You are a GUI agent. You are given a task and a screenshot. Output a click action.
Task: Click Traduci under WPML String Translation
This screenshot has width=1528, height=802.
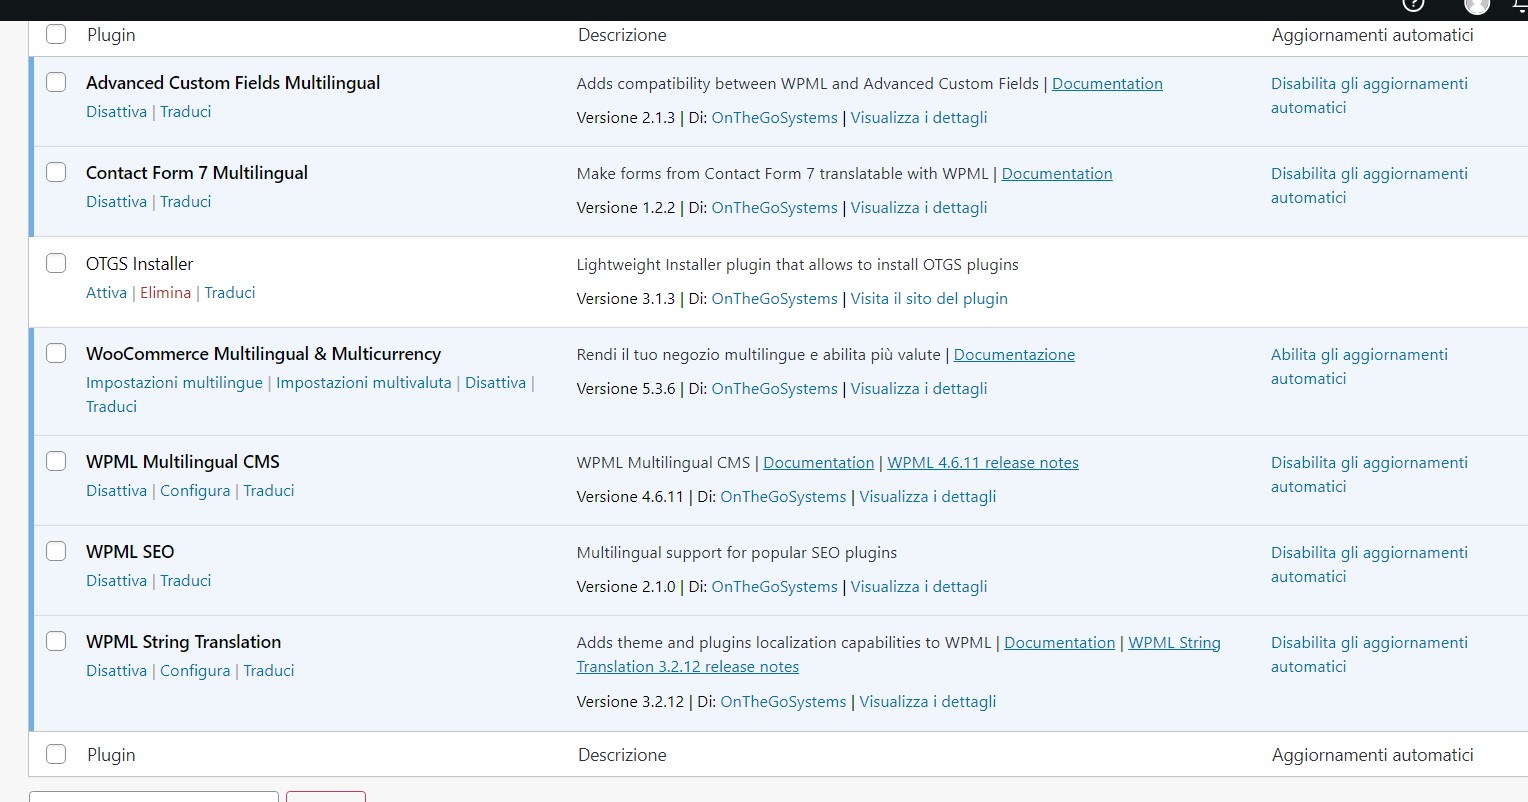[269, 670]
